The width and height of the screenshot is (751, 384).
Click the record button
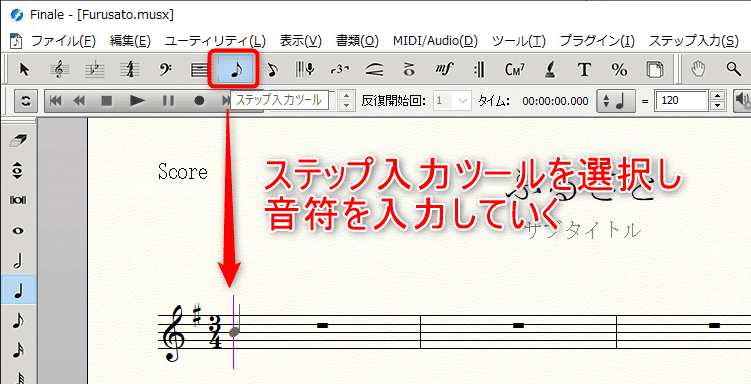point(199,101)
